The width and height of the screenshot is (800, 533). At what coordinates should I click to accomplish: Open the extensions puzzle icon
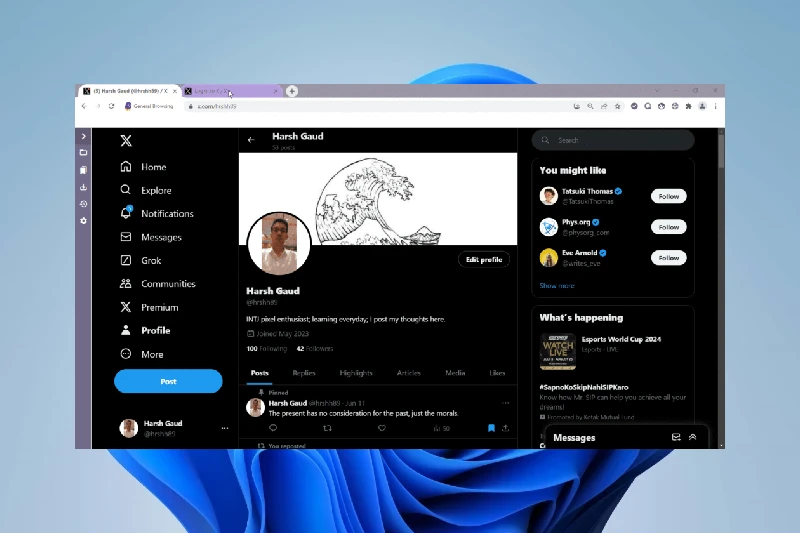coord(688,106)
